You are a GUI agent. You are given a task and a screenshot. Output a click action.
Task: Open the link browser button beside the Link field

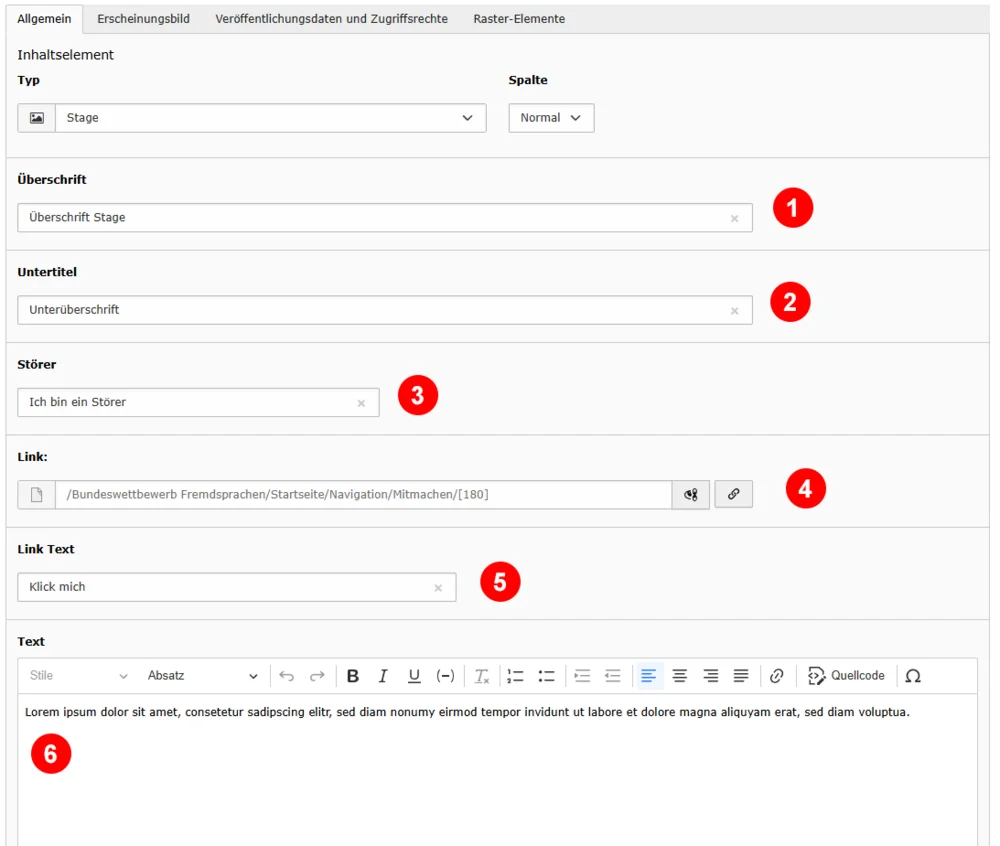click(x=733, y=494)
